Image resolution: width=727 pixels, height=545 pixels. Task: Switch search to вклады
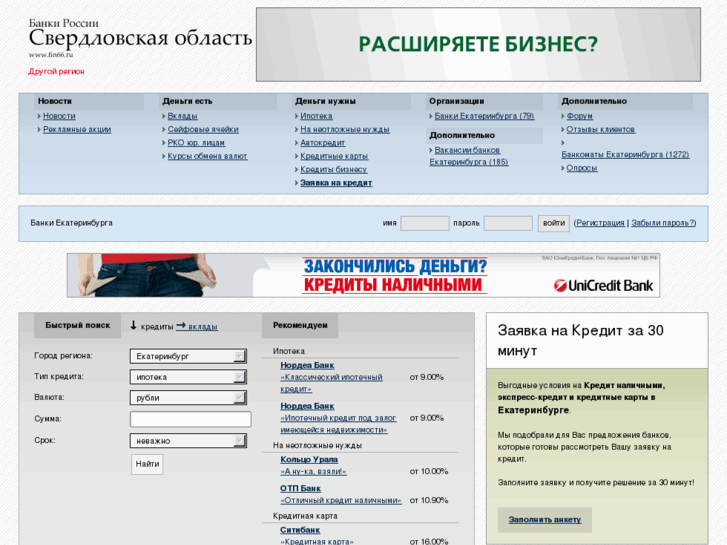click(203, 327)
